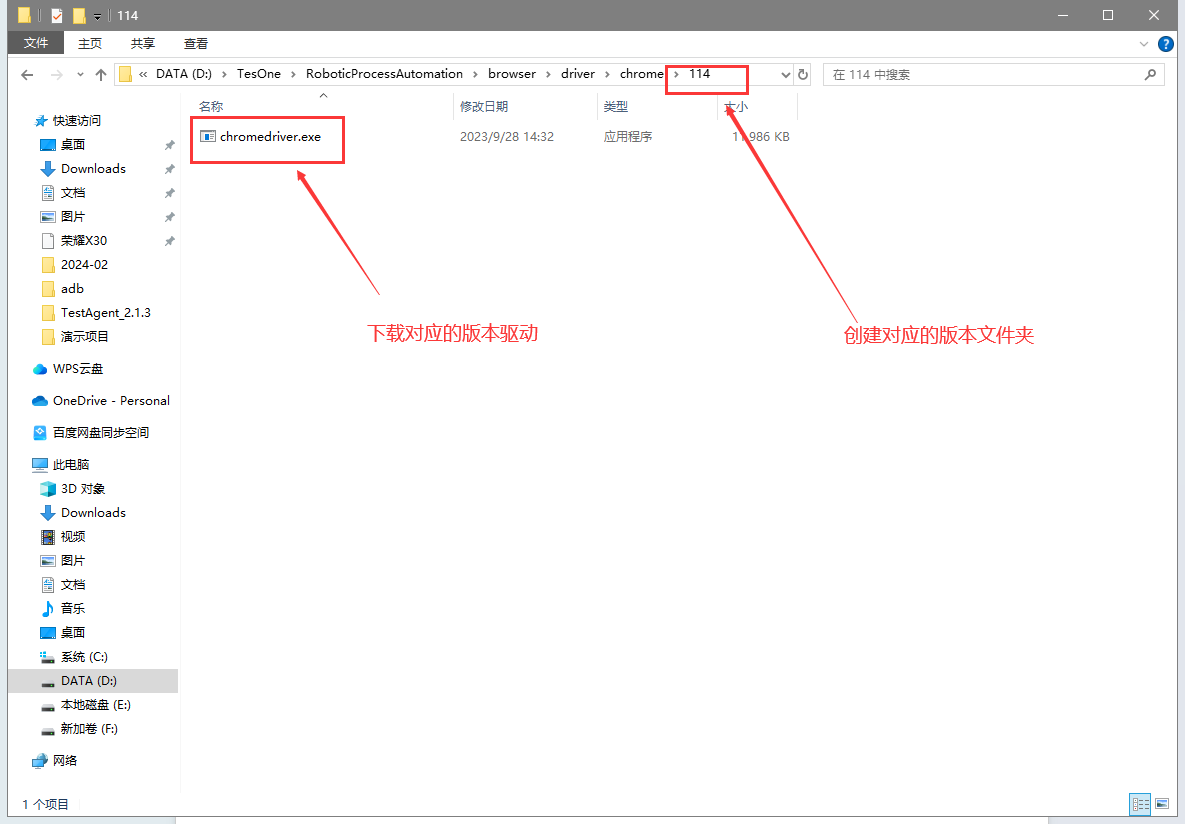1185x824 pixels.
Task: Click the chromedriver.exe application icon
Action: click(x=208, y=137)
